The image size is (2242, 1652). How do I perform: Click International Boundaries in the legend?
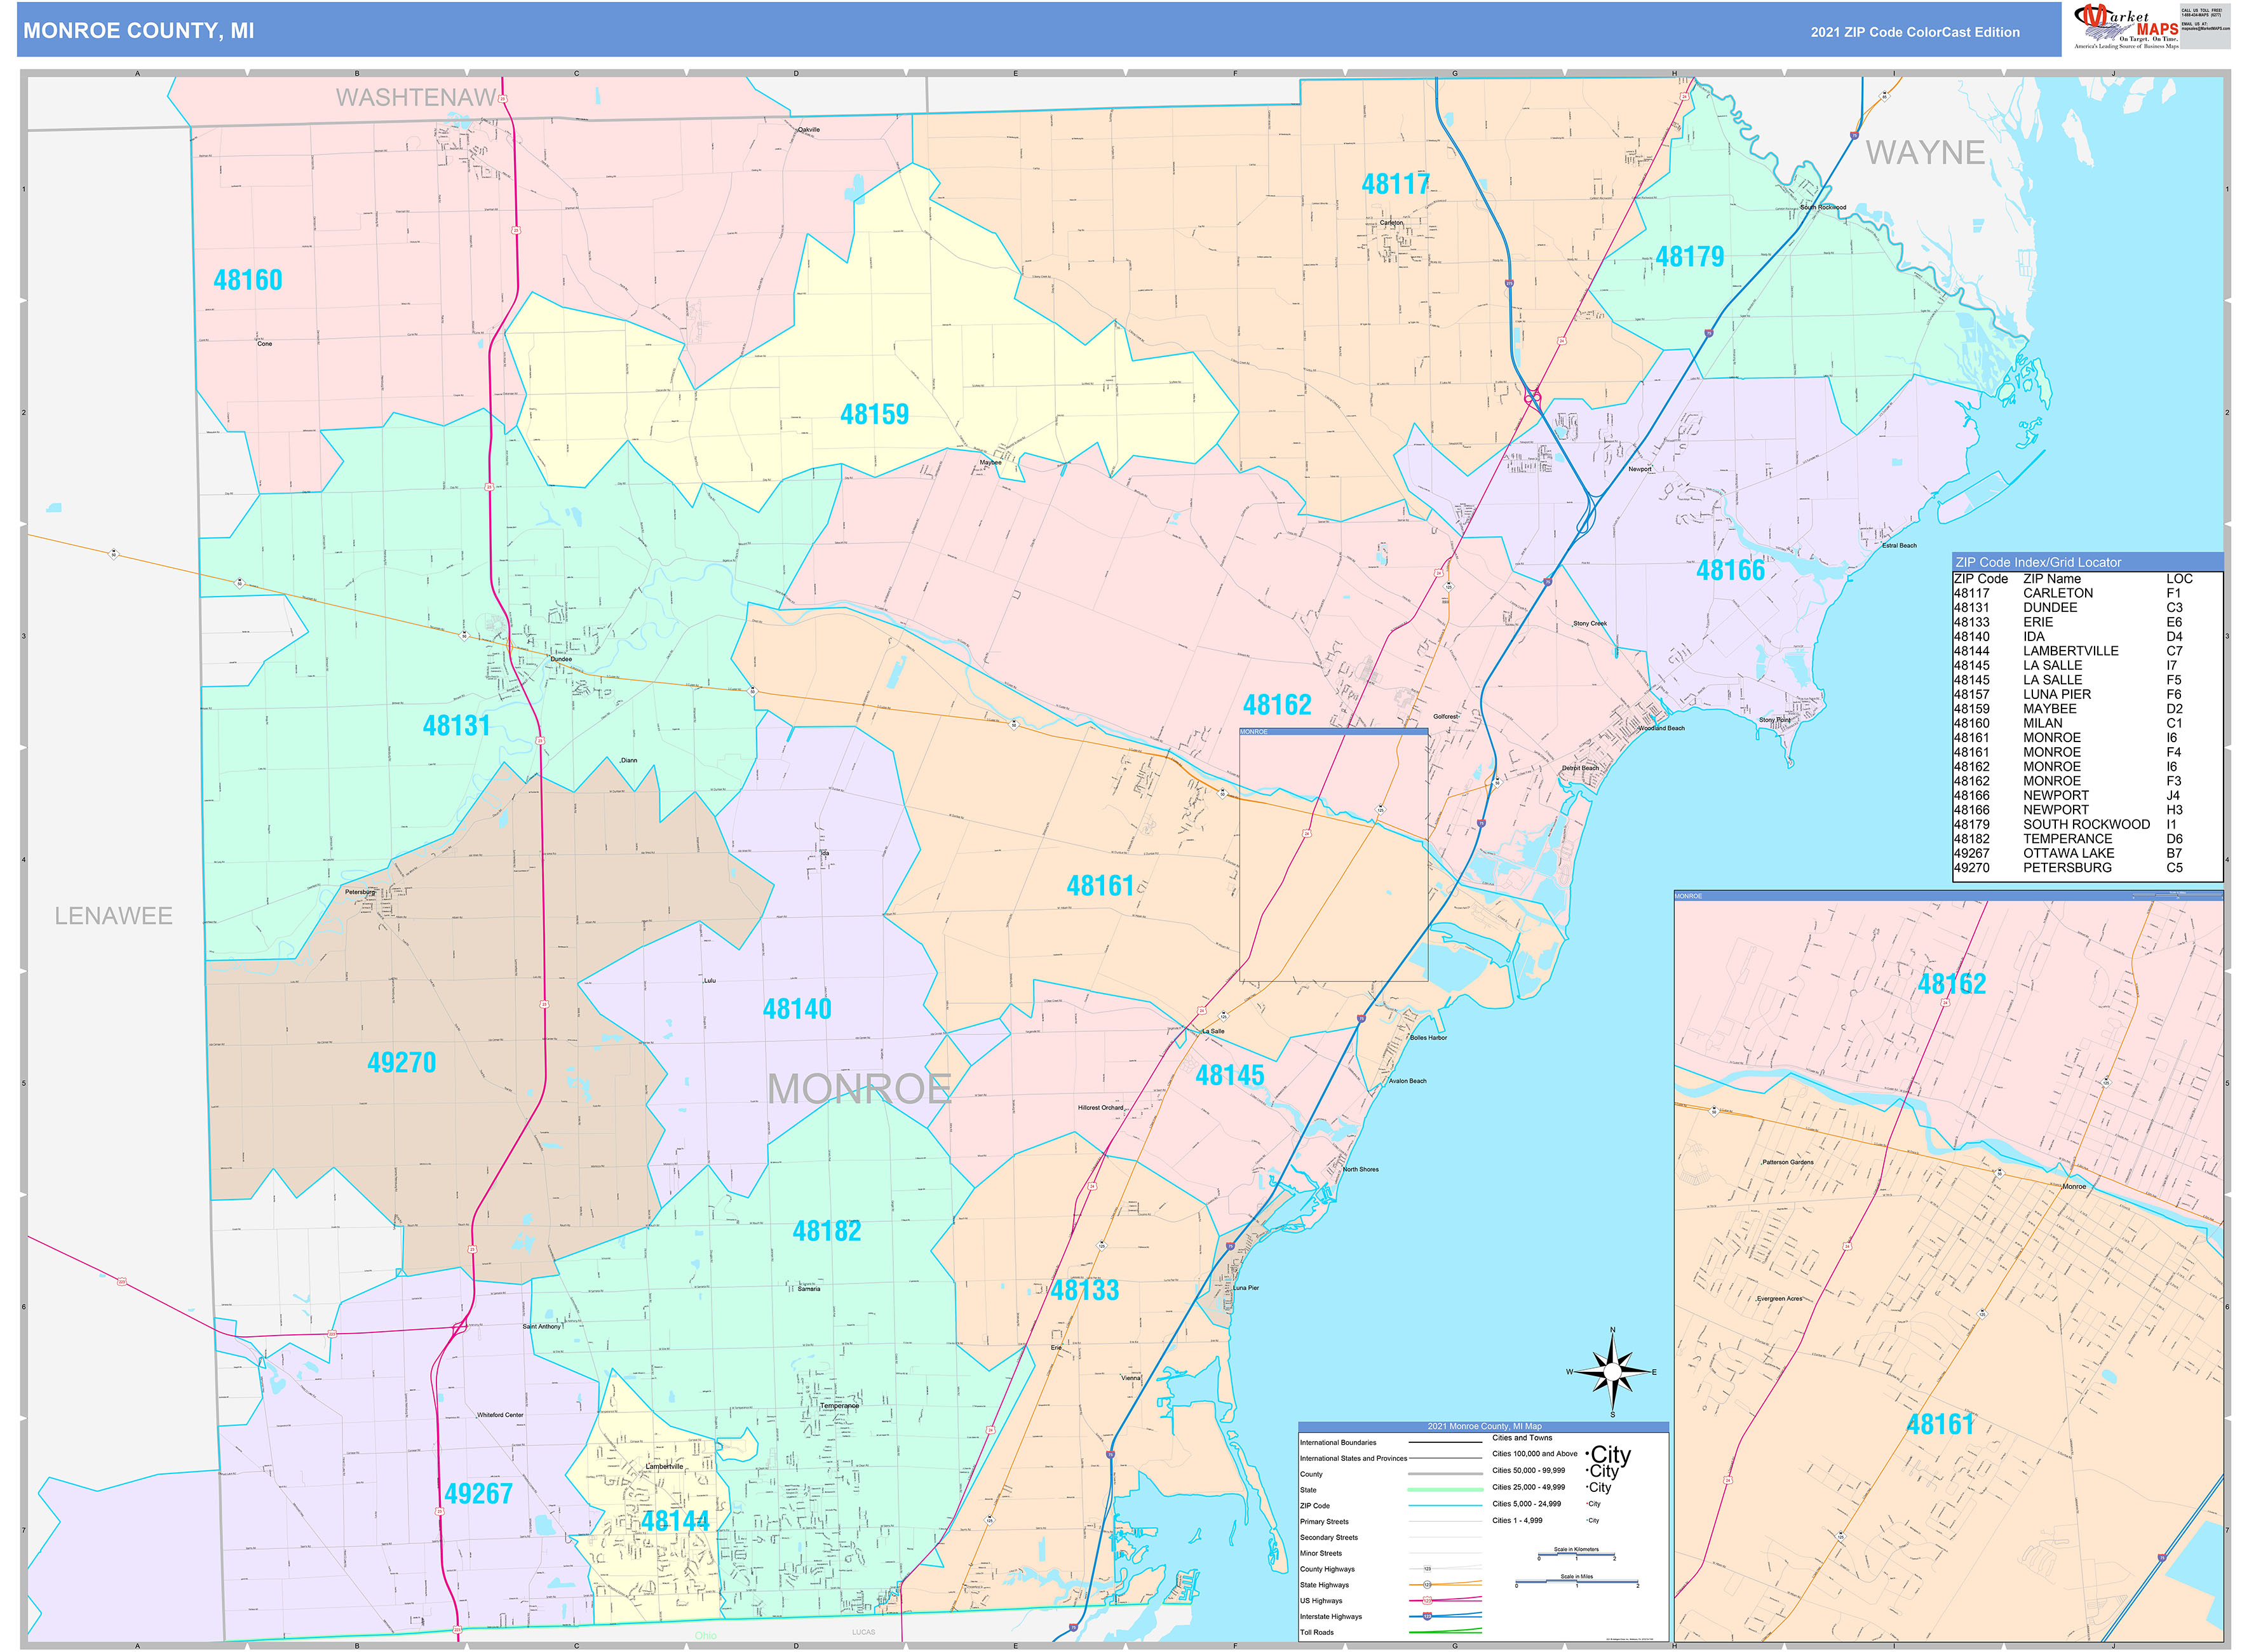pyautogui.click(x=1338, y=1442)
